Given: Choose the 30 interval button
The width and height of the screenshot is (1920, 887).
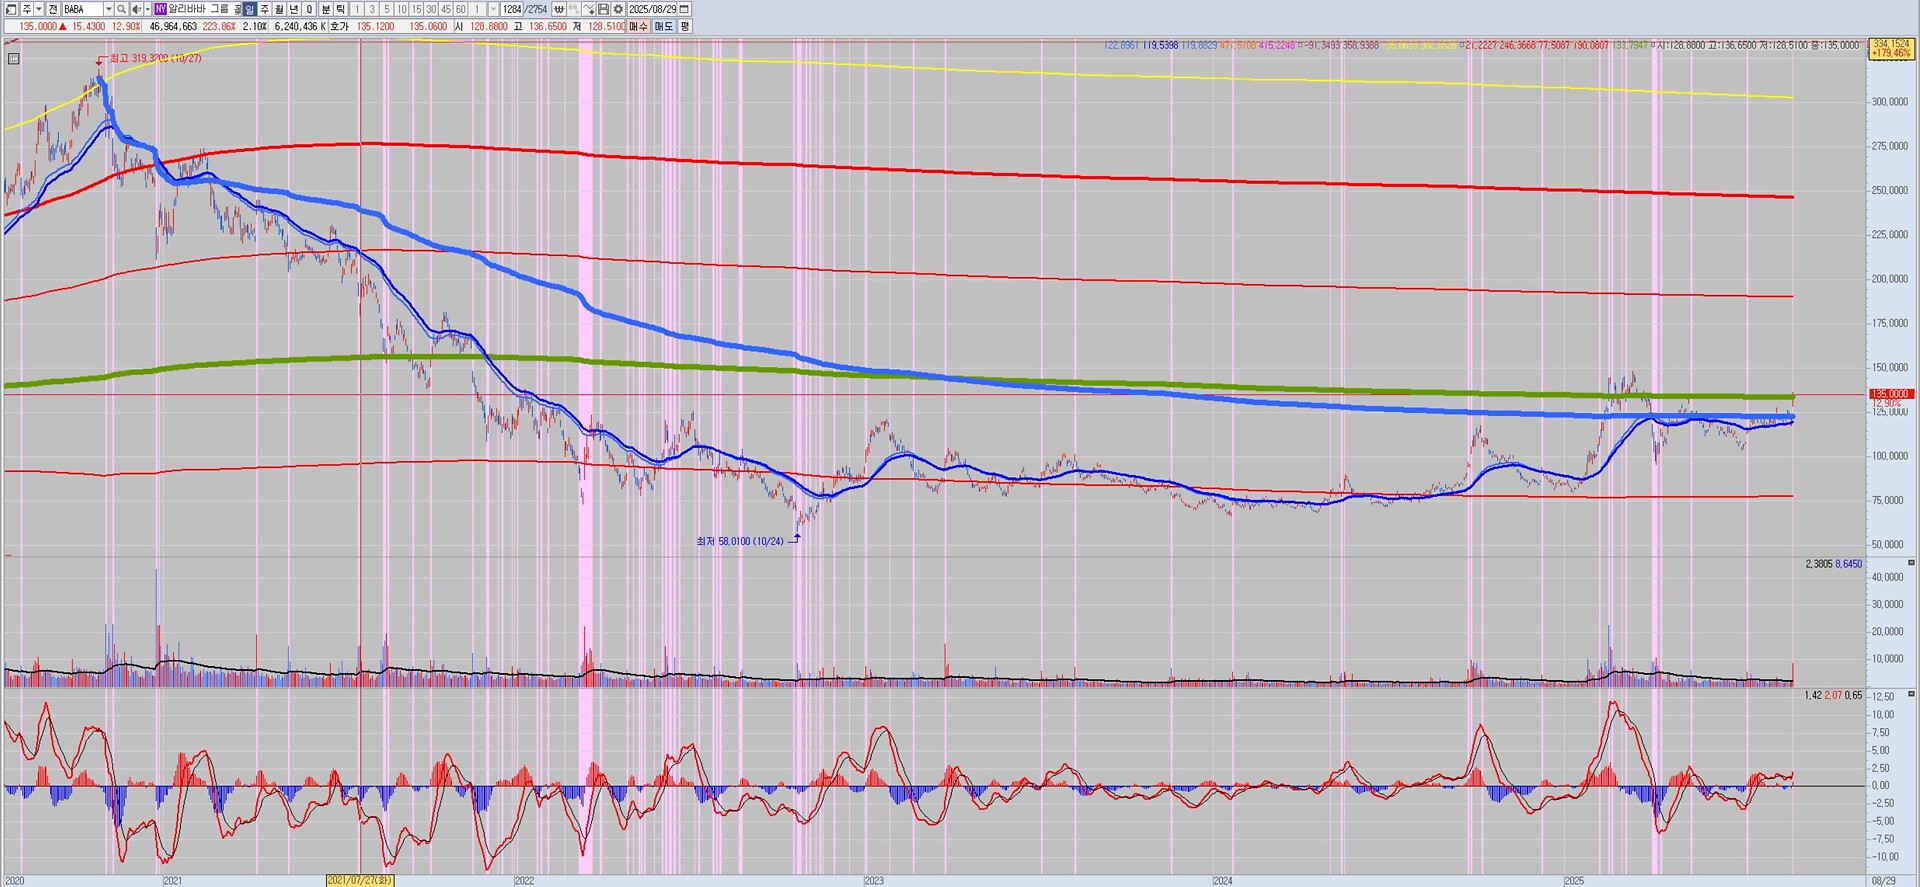Looking at the screenshot, I should pyautogui.click(x=432, y=9).
